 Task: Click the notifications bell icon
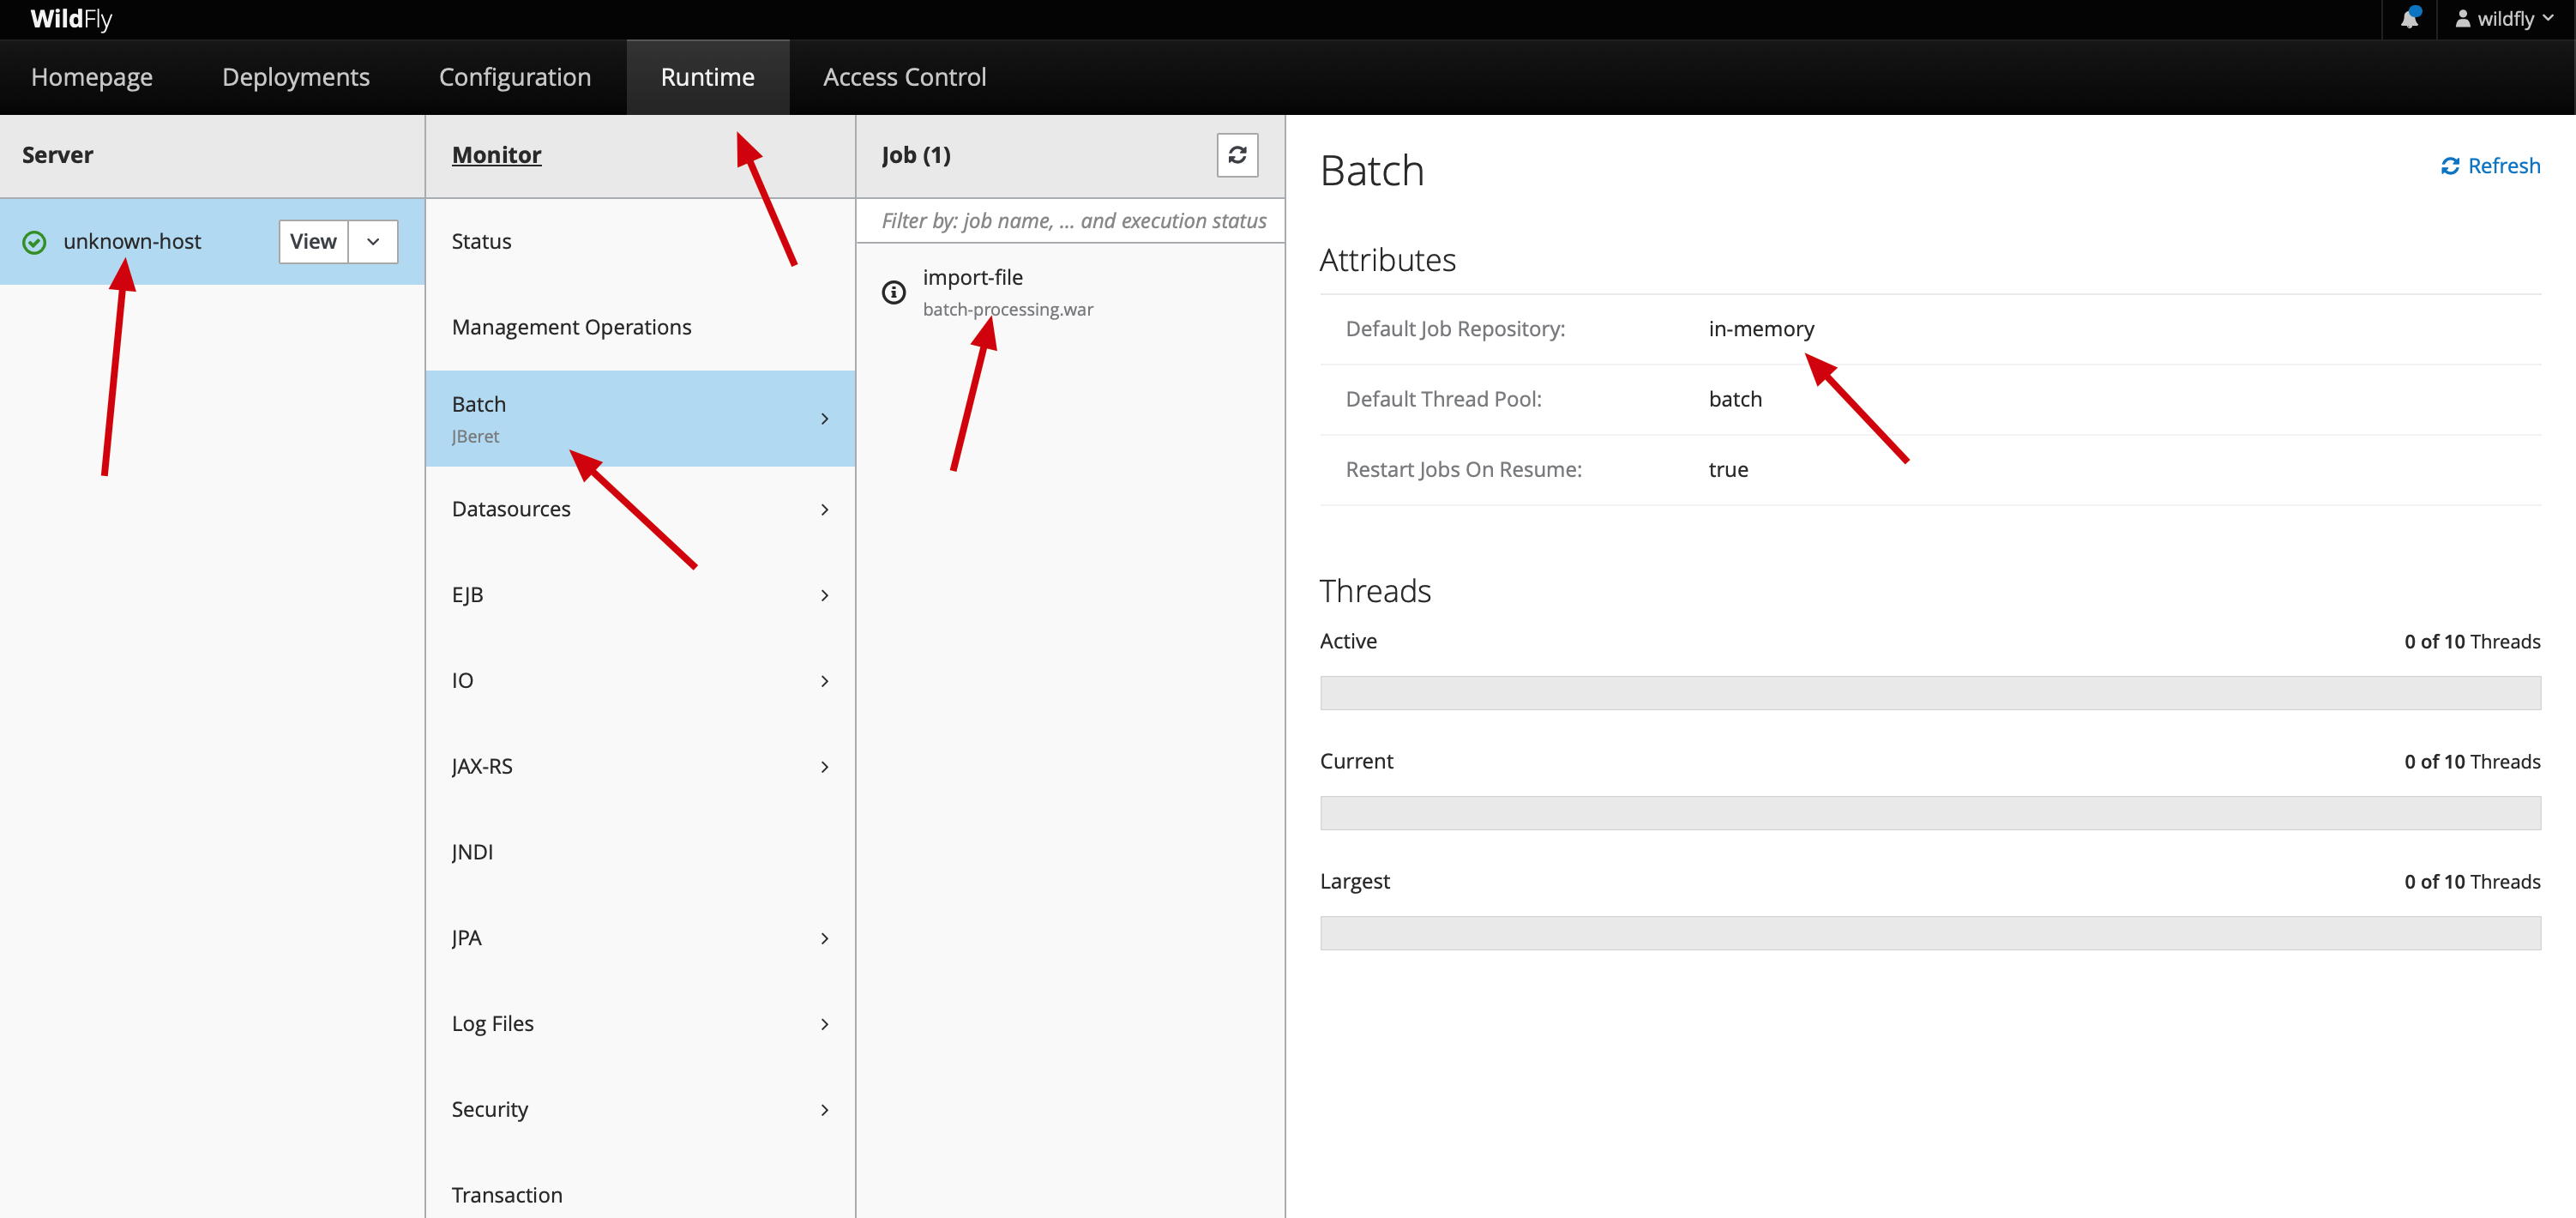pyautogui.click(x=2409, y=19)
